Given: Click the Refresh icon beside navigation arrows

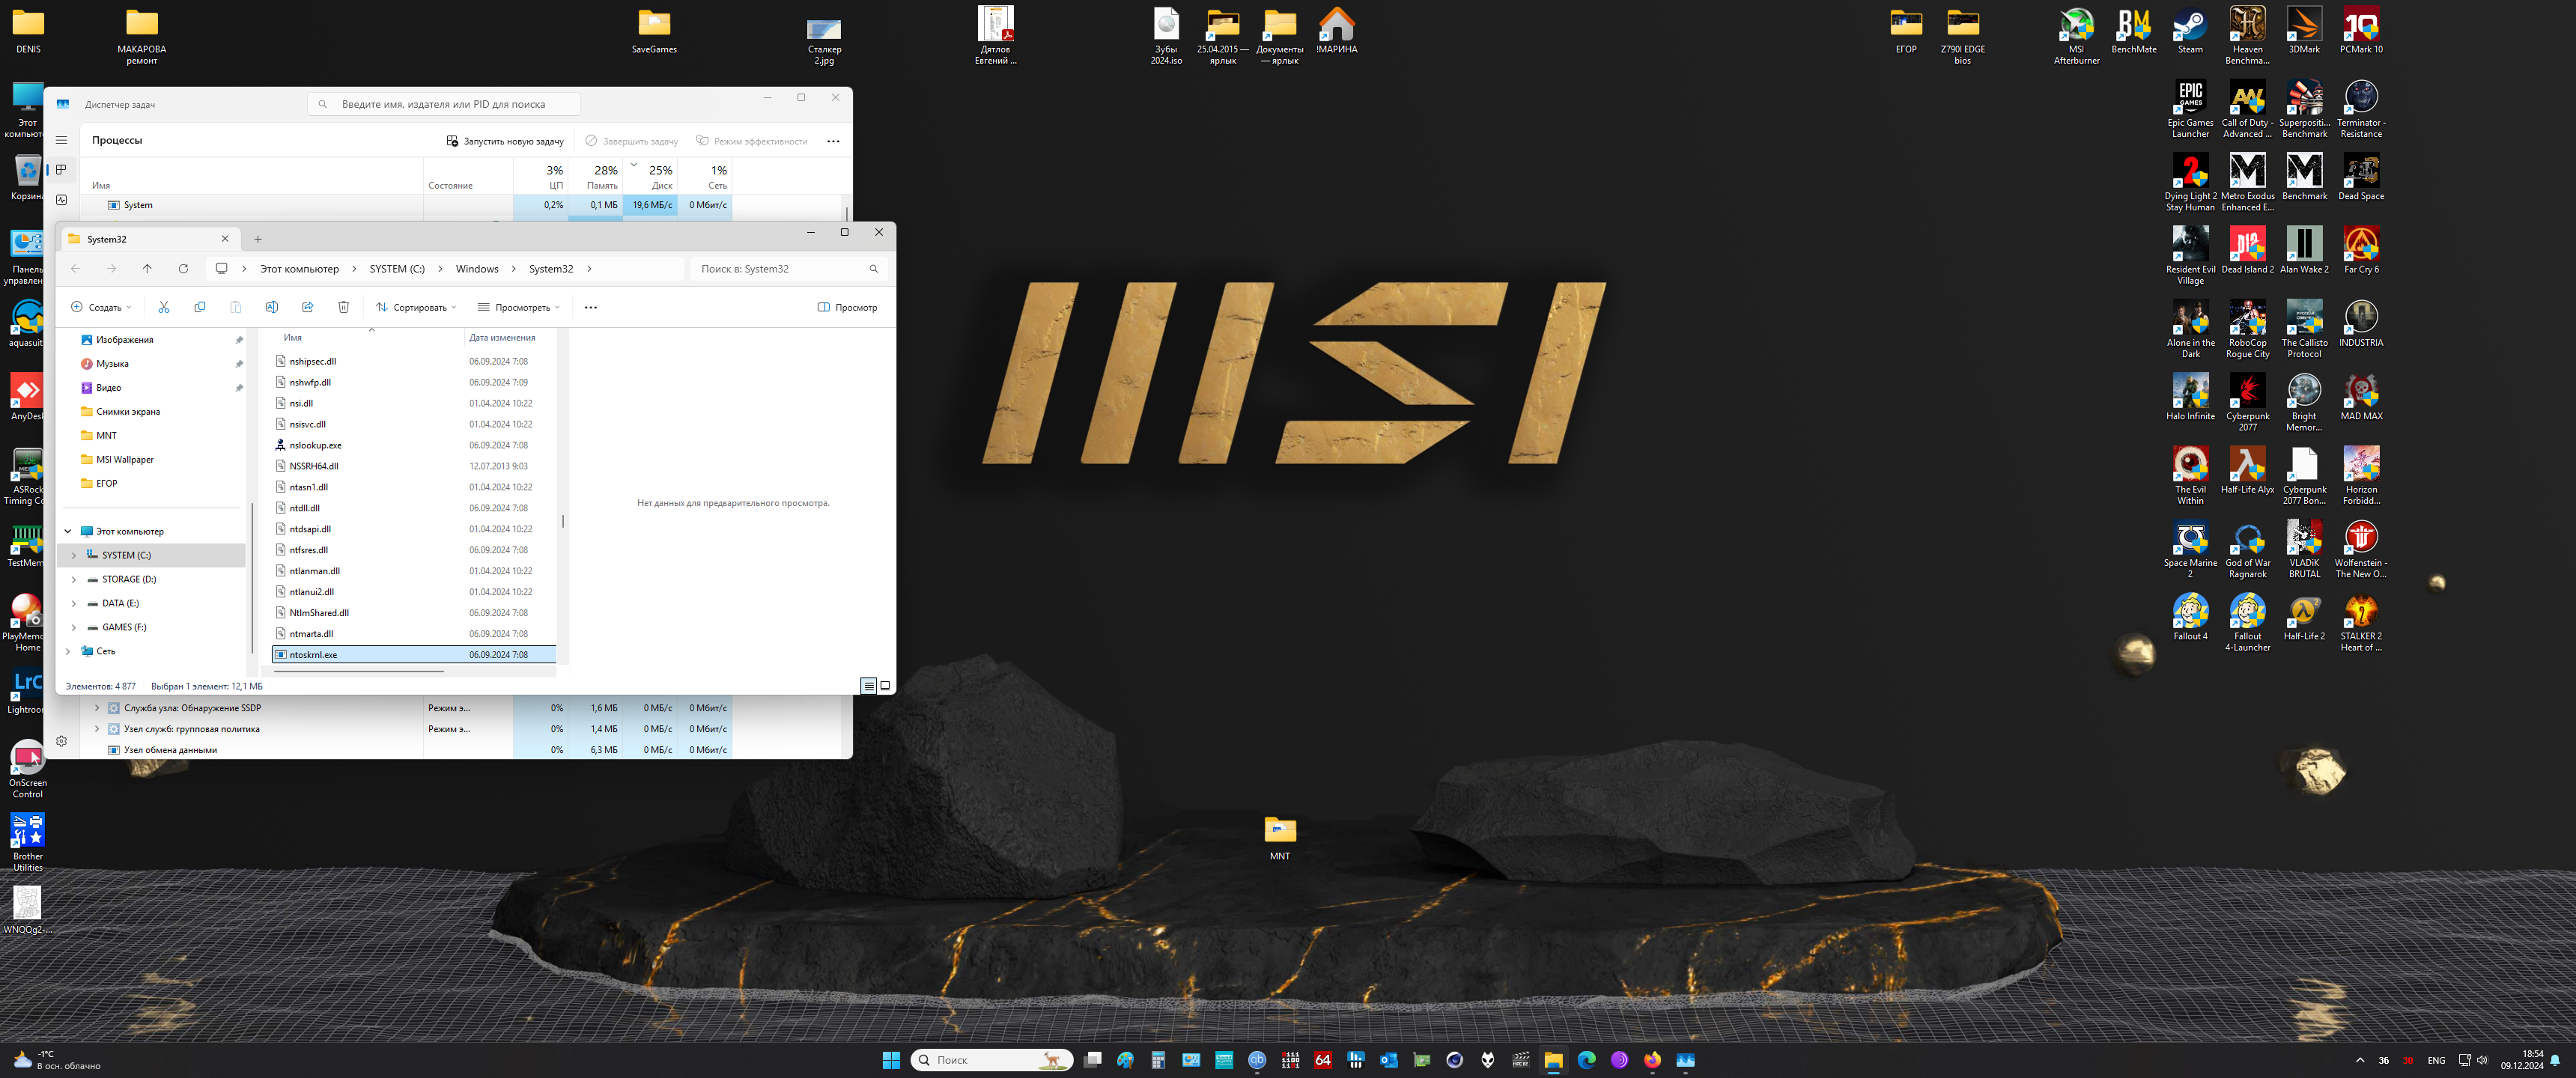Looking at the screenshot, I should (183, 269).
